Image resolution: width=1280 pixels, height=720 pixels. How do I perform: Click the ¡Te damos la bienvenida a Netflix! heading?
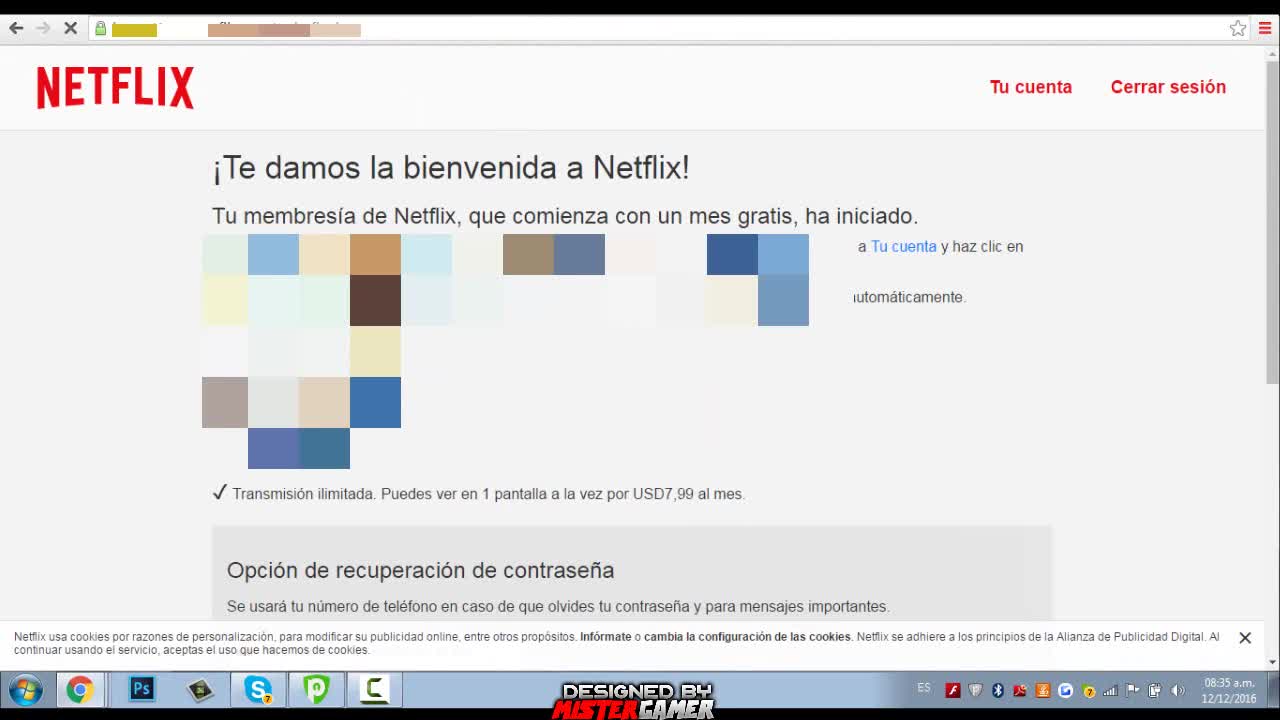click(451, 167)
